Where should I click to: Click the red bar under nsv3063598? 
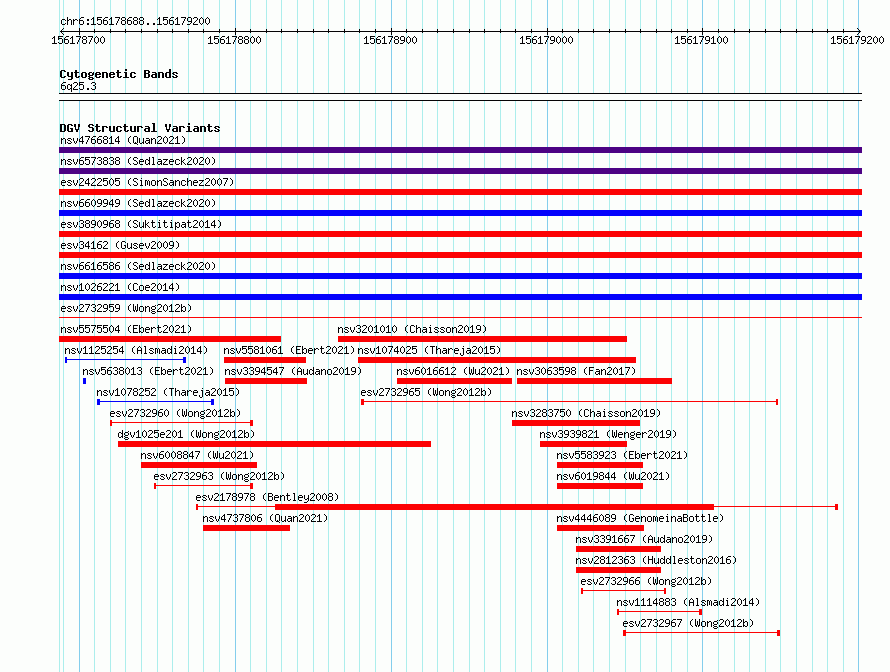coord(594,381)
